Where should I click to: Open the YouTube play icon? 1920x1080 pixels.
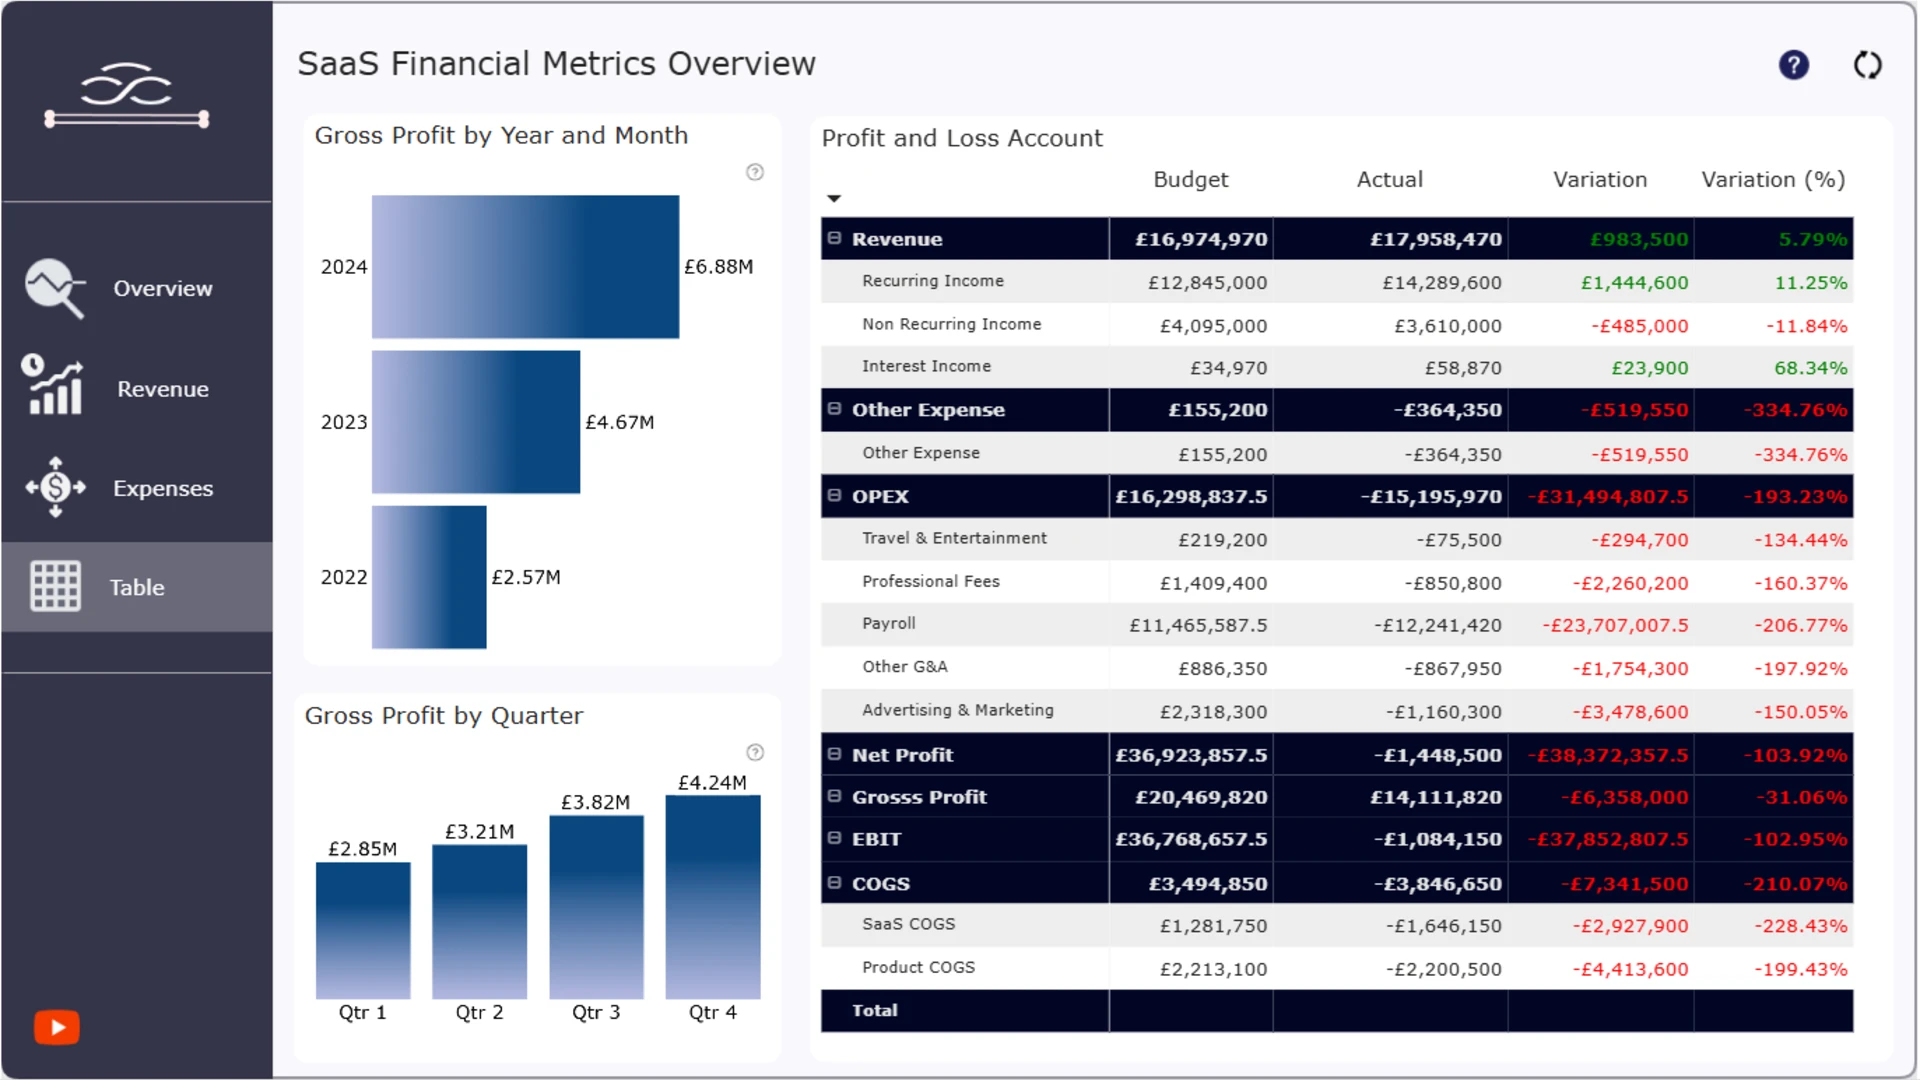[57, 1027]
